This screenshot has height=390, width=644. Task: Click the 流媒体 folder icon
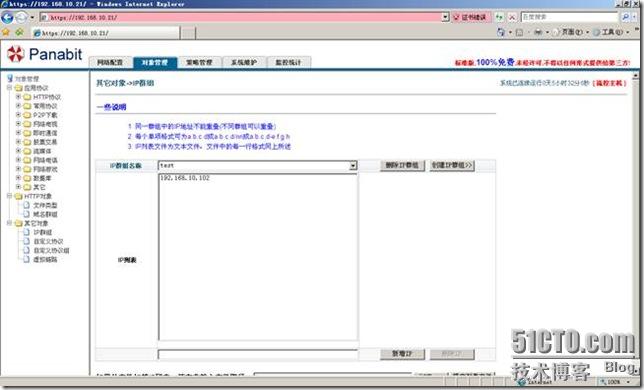(28, 151)
